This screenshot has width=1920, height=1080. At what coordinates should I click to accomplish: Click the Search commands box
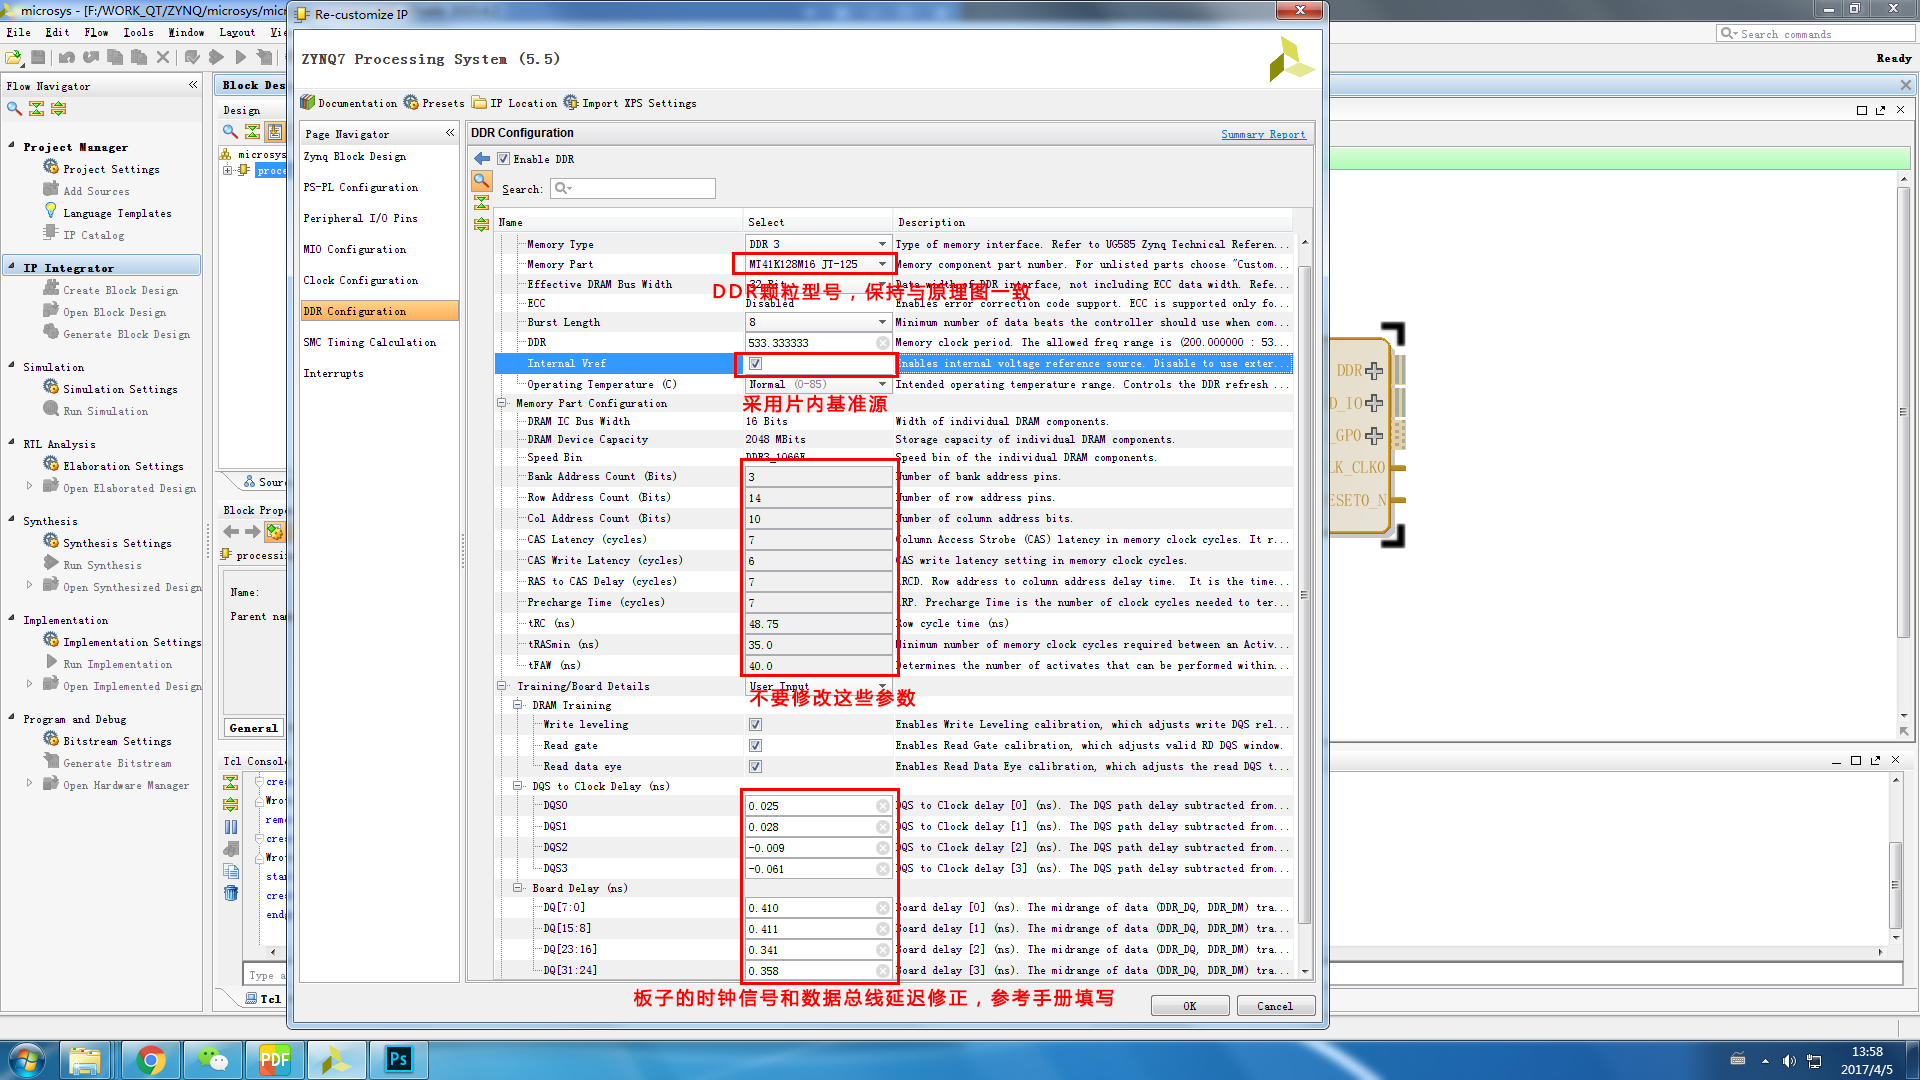click(1815, 34)
